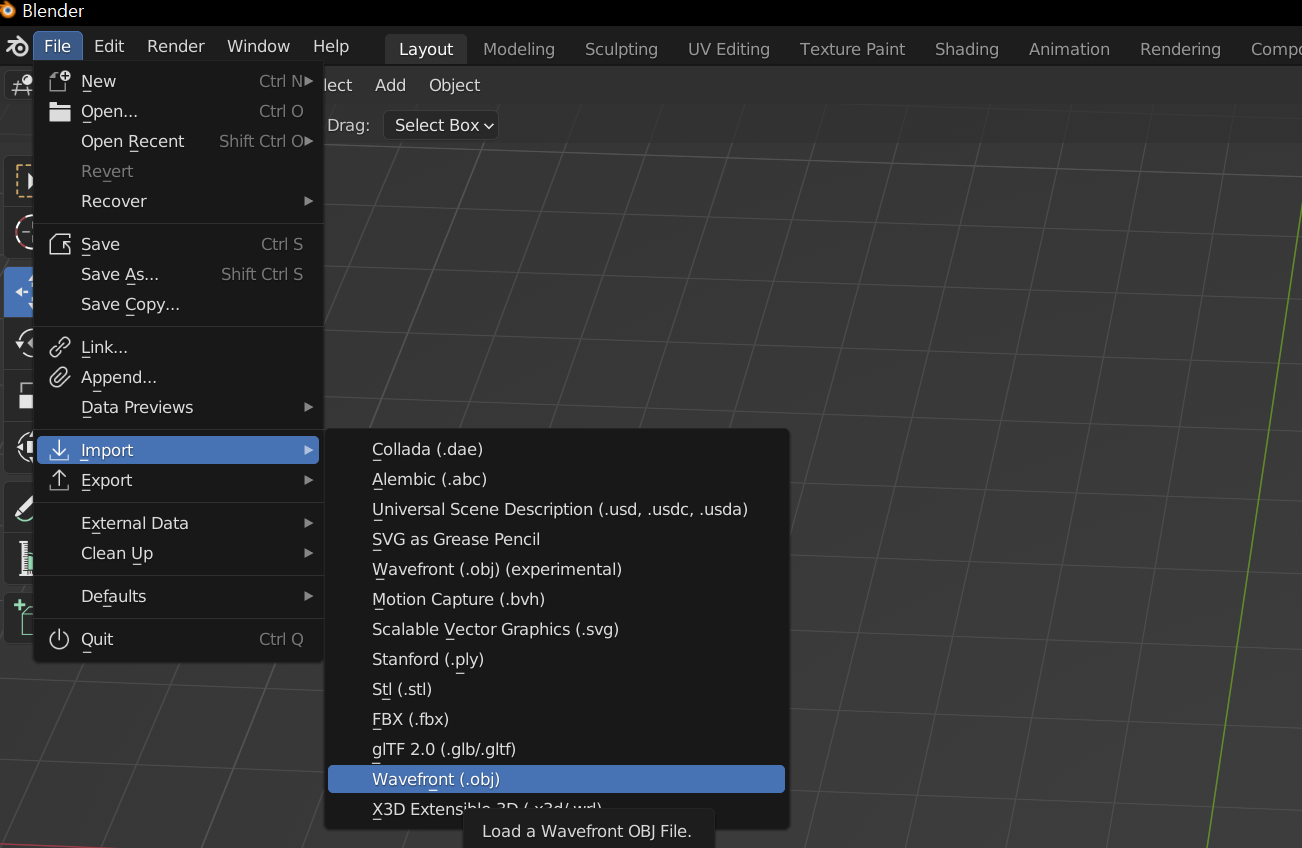This screenshot has width=1302, height=848.
Task: Import Collada (.dae) file
Action: pos(556,449)
